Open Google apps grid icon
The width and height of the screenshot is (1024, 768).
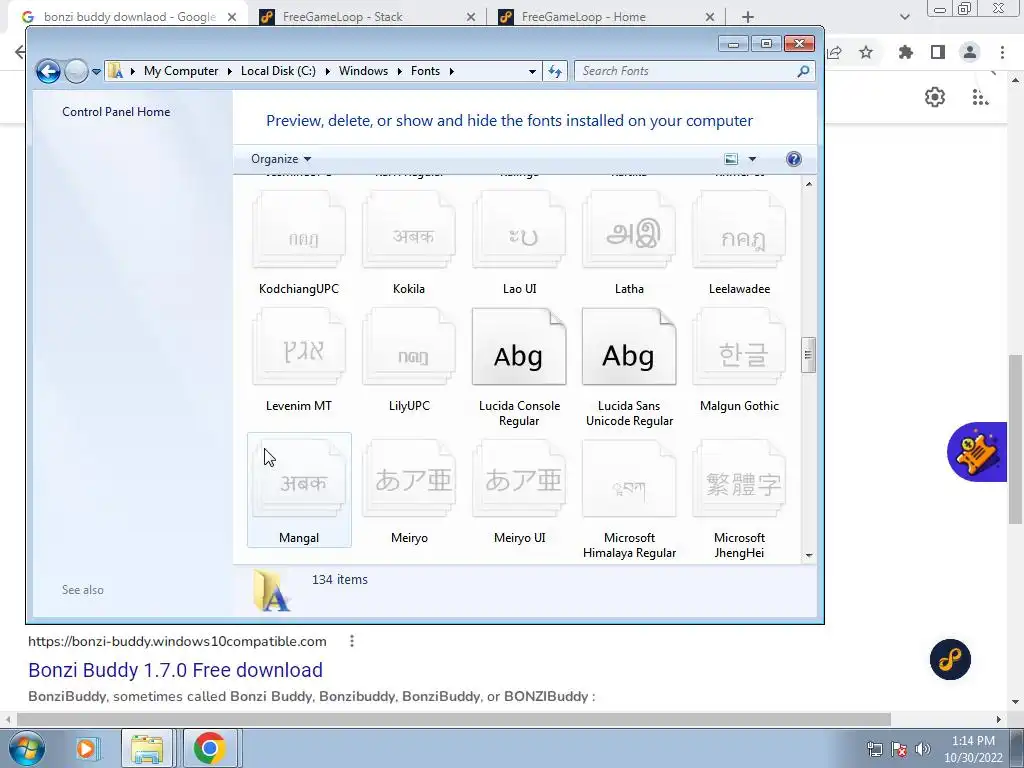[x=980, y=97]
